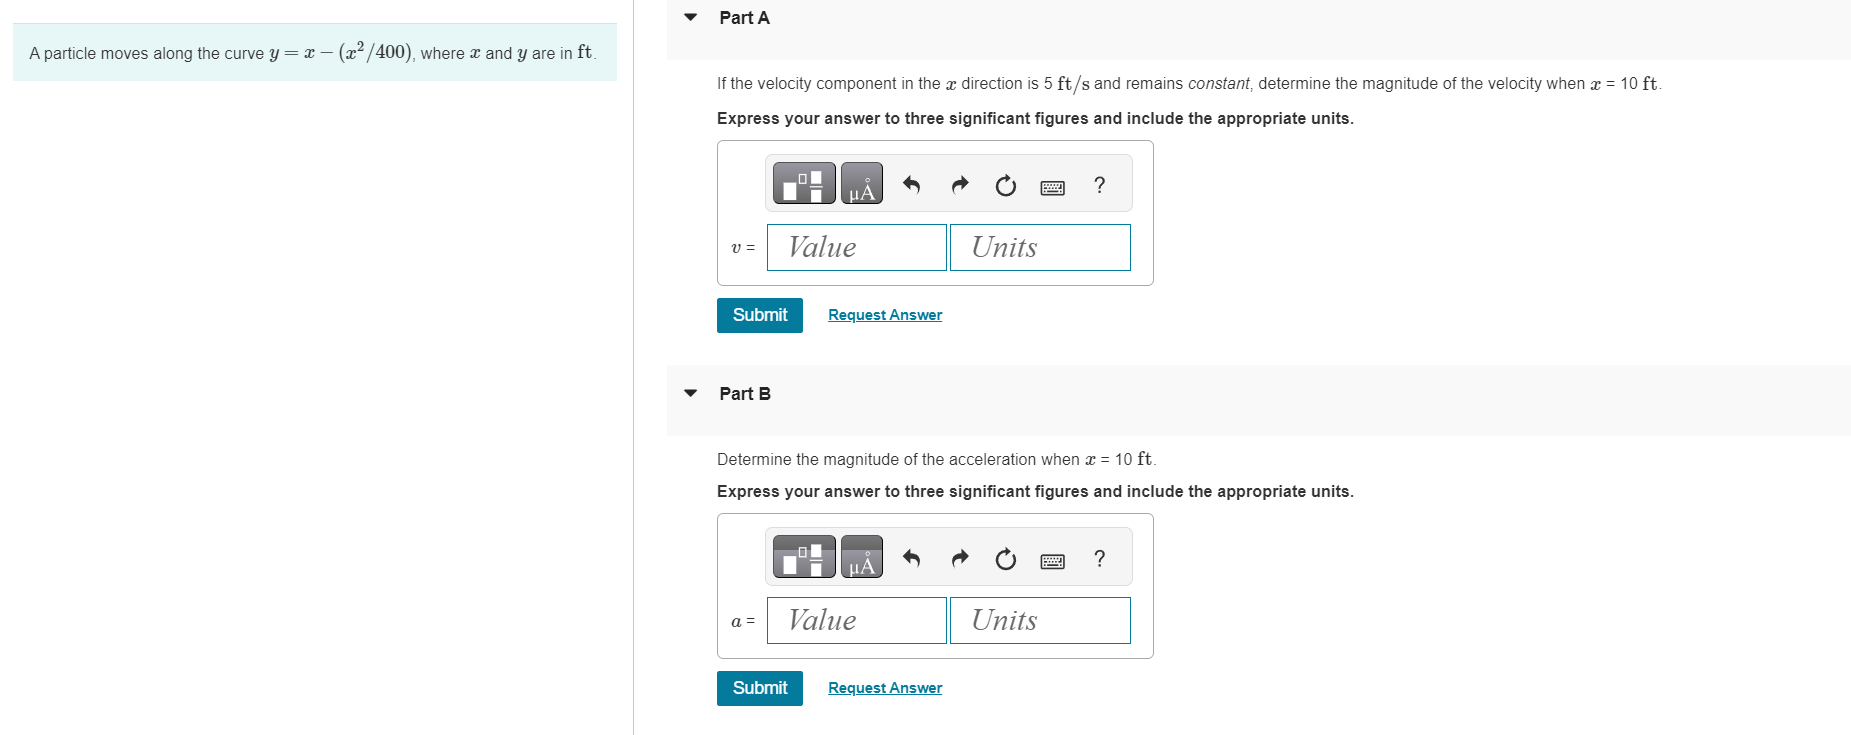Open the equation templates icon in Part B
Screen dimensions: 1851x735
pyautogui.click(x=803, y=557)
